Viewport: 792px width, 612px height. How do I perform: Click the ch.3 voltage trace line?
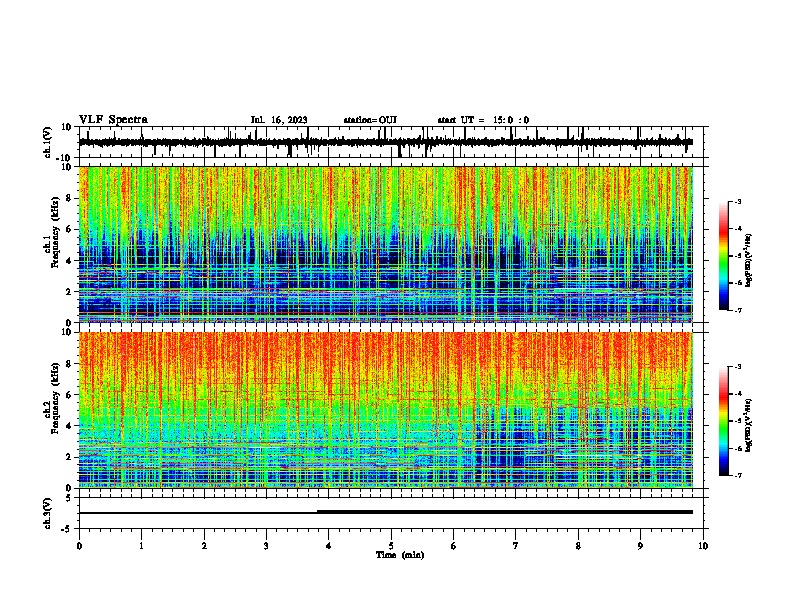386,512
